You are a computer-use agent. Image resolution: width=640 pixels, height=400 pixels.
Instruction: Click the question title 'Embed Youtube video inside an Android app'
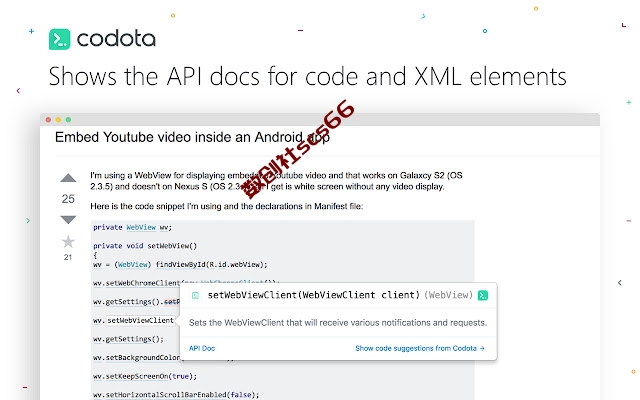pos(192,137)
